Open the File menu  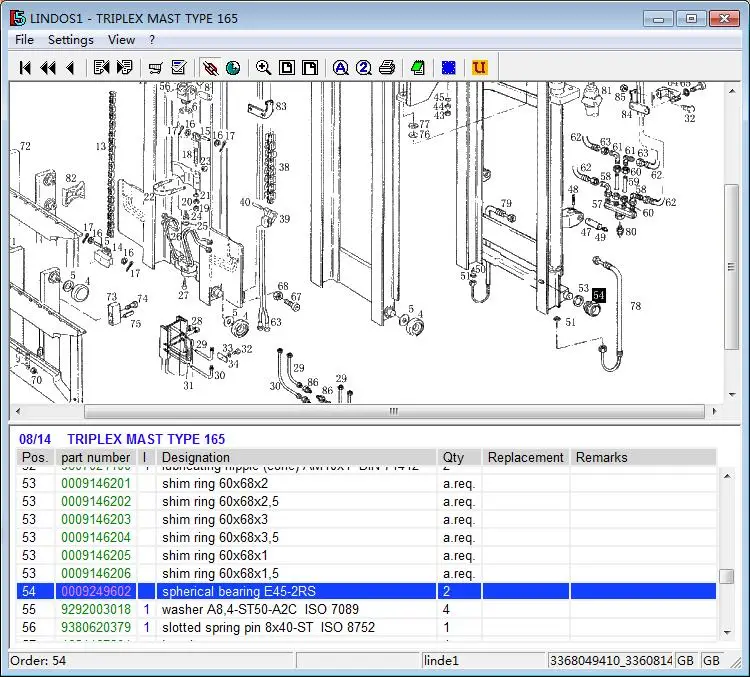24,40
